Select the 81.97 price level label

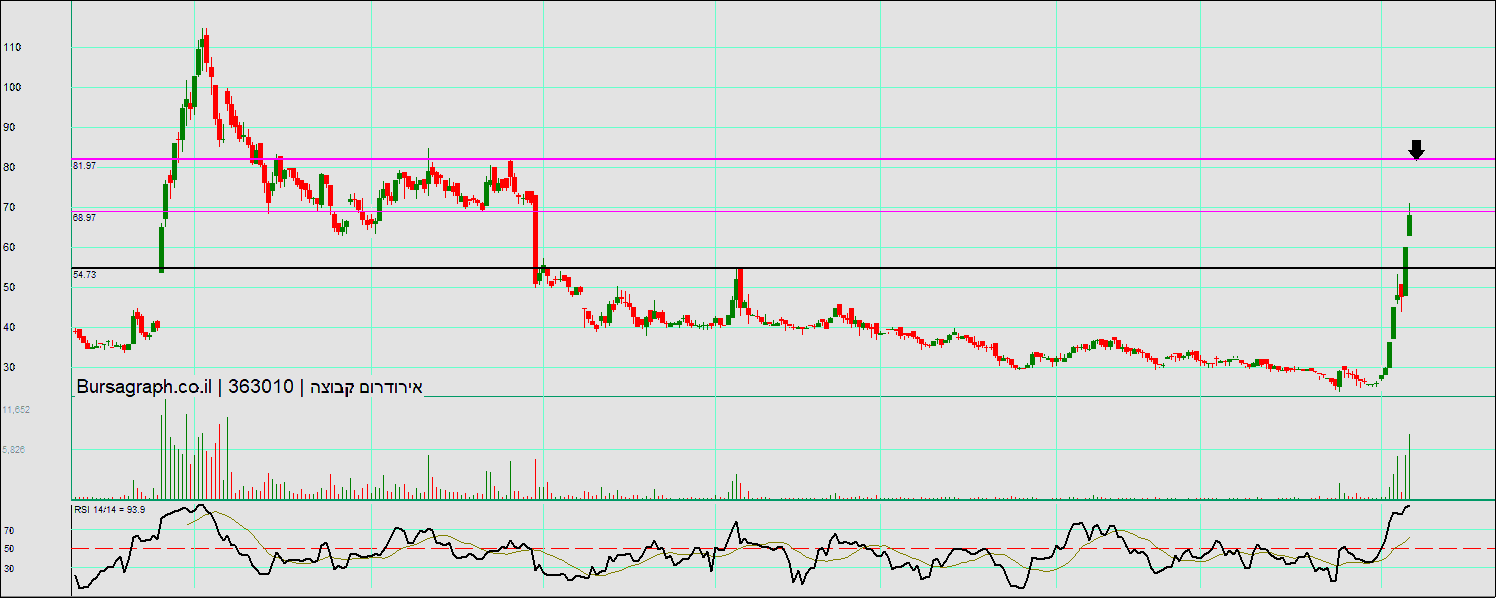coord(85,166)
